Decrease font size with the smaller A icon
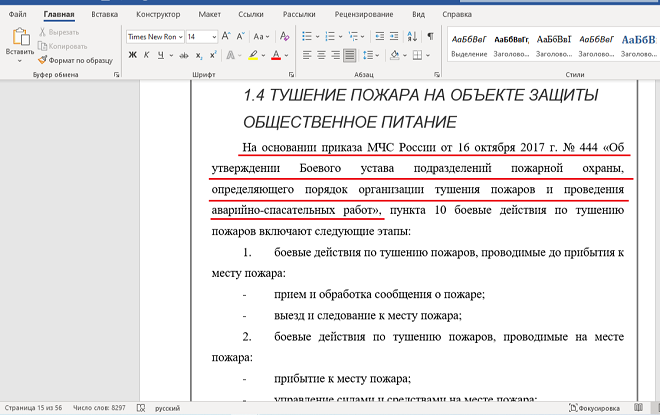This screenshot has height=415, width=660. [240, 36]
